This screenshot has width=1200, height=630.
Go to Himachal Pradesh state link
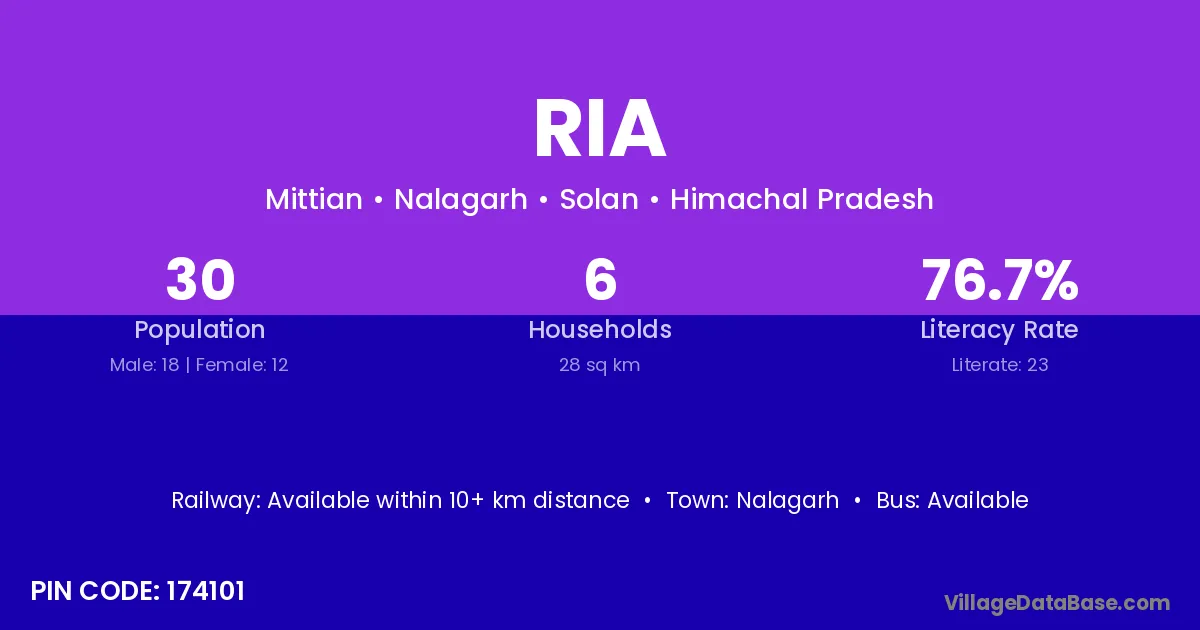point(801,199)
